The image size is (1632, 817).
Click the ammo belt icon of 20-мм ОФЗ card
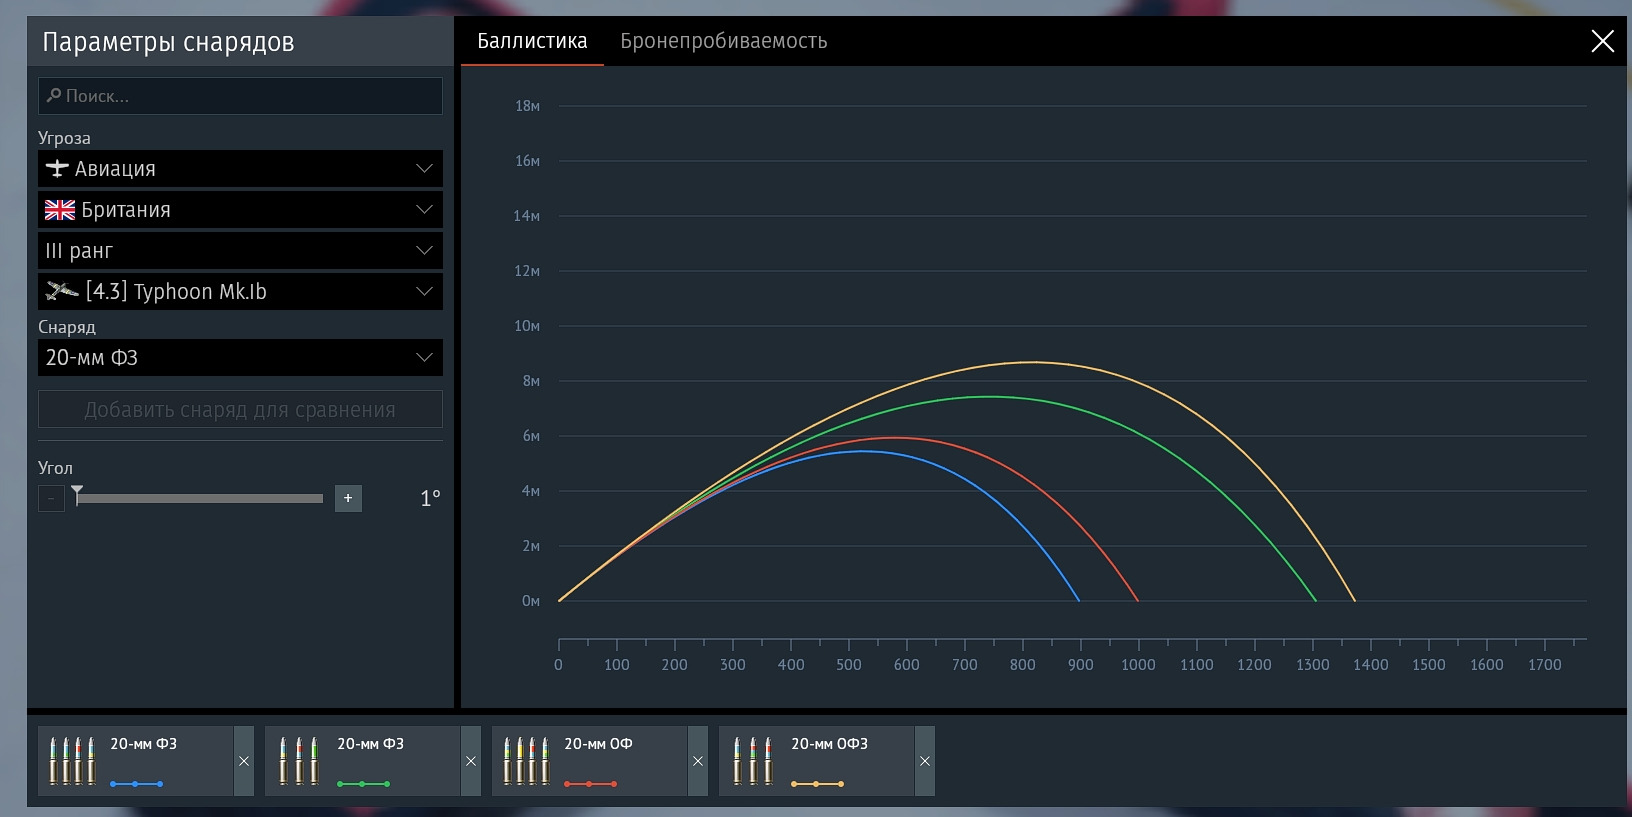click(753, 761)
